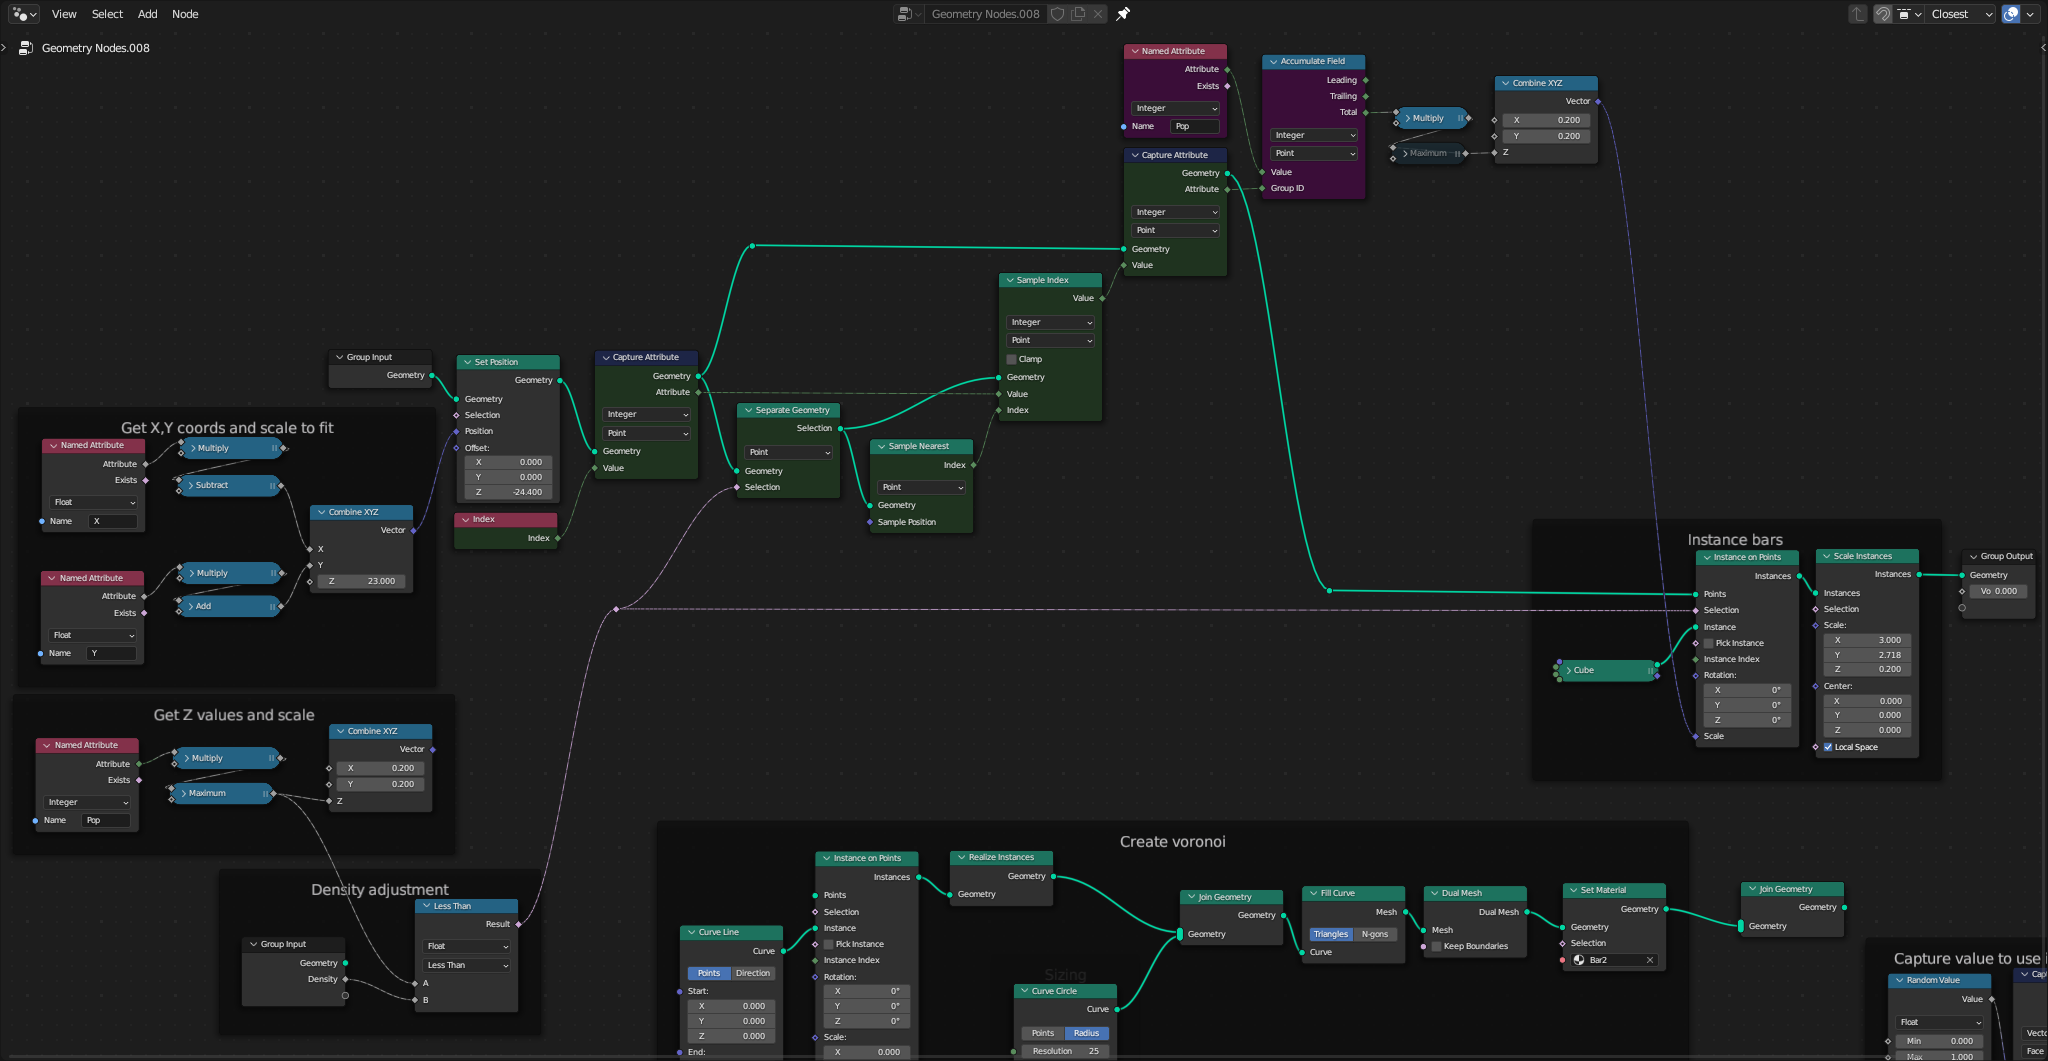
Task: Open Float type dropdown in Random Value node
Action: pos(1940,1022)
